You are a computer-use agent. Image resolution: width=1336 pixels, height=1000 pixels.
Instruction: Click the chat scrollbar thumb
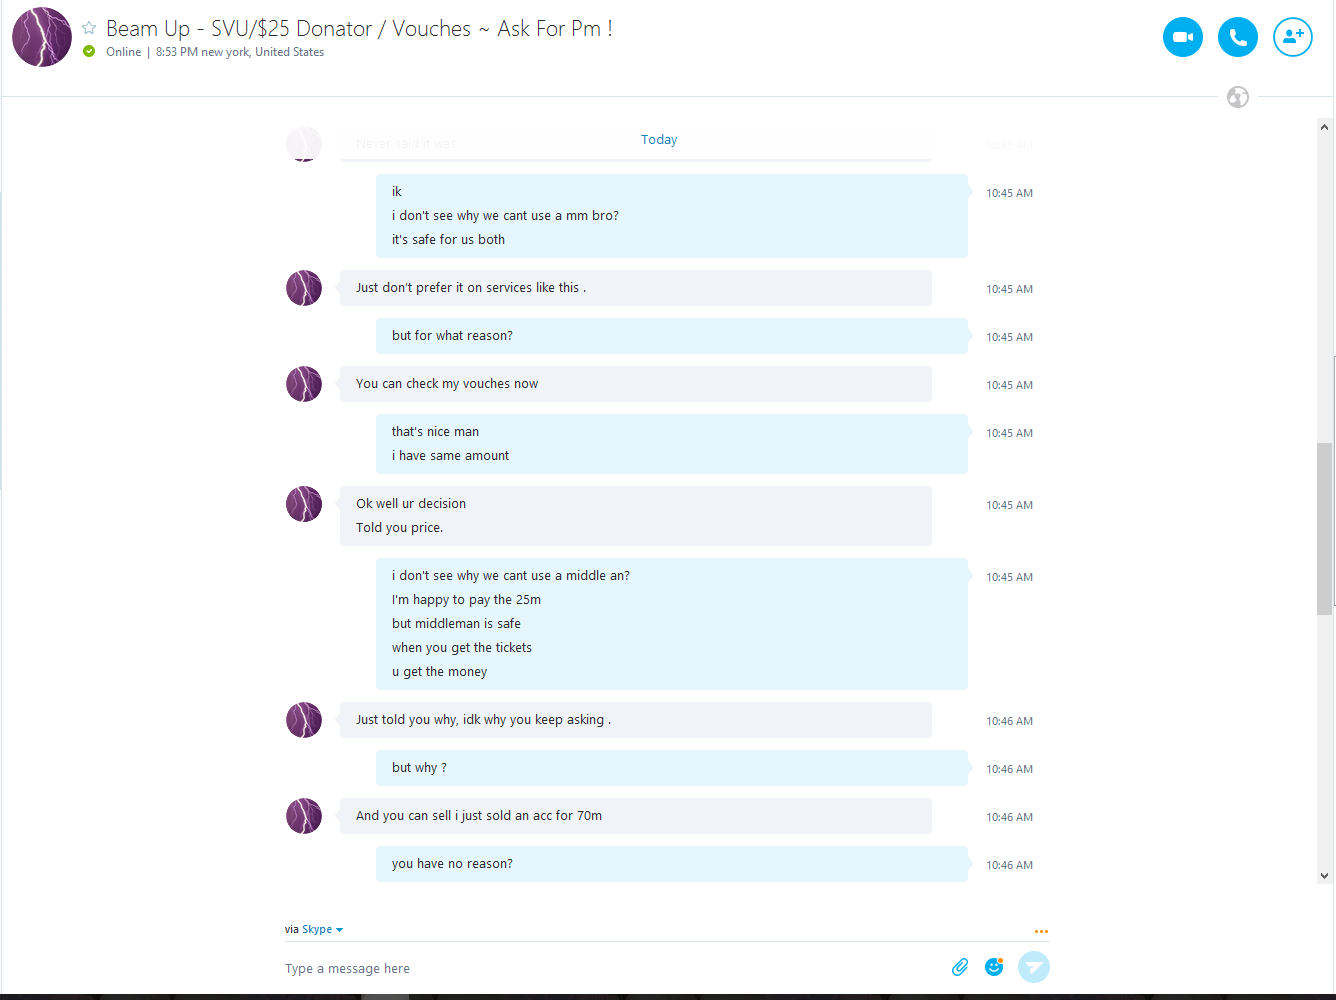coord(1324,528)
